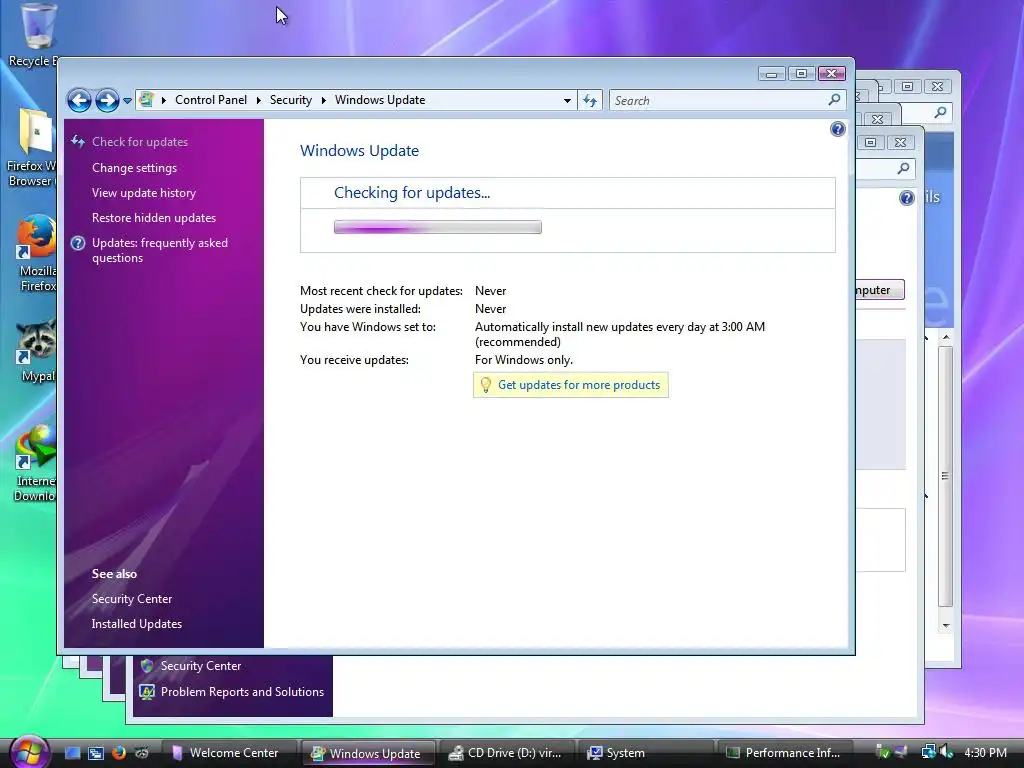
Task: Switch to Performance Inf... taskbar button
Action: tap(784, 753)
